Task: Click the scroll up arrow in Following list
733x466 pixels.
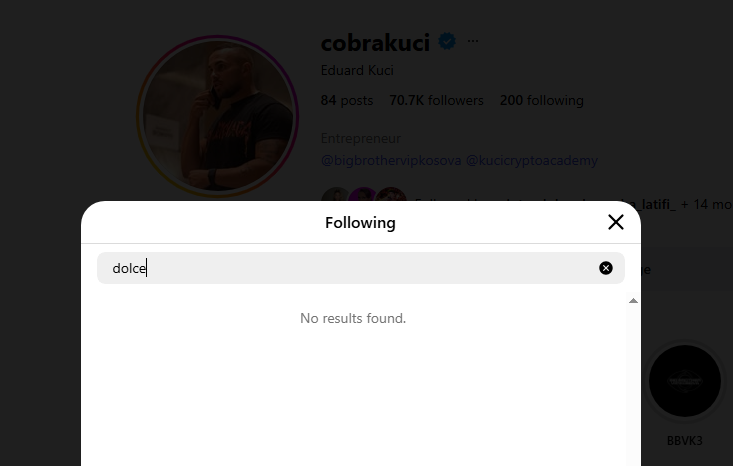Action: 633,300
